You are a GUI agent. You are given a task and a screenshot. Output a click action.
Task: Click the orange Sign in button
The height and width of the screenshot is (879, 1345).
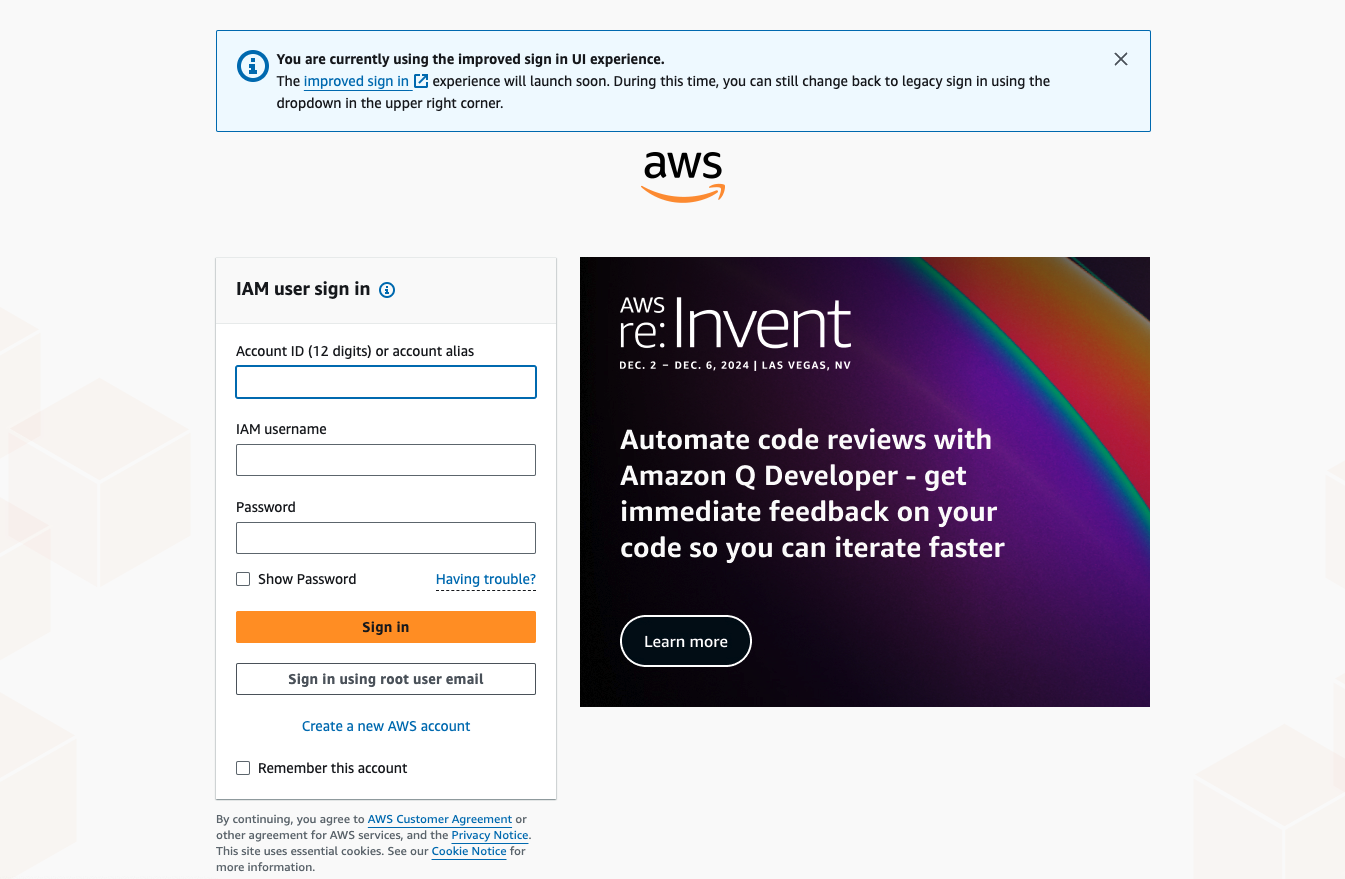click(386, 627)
